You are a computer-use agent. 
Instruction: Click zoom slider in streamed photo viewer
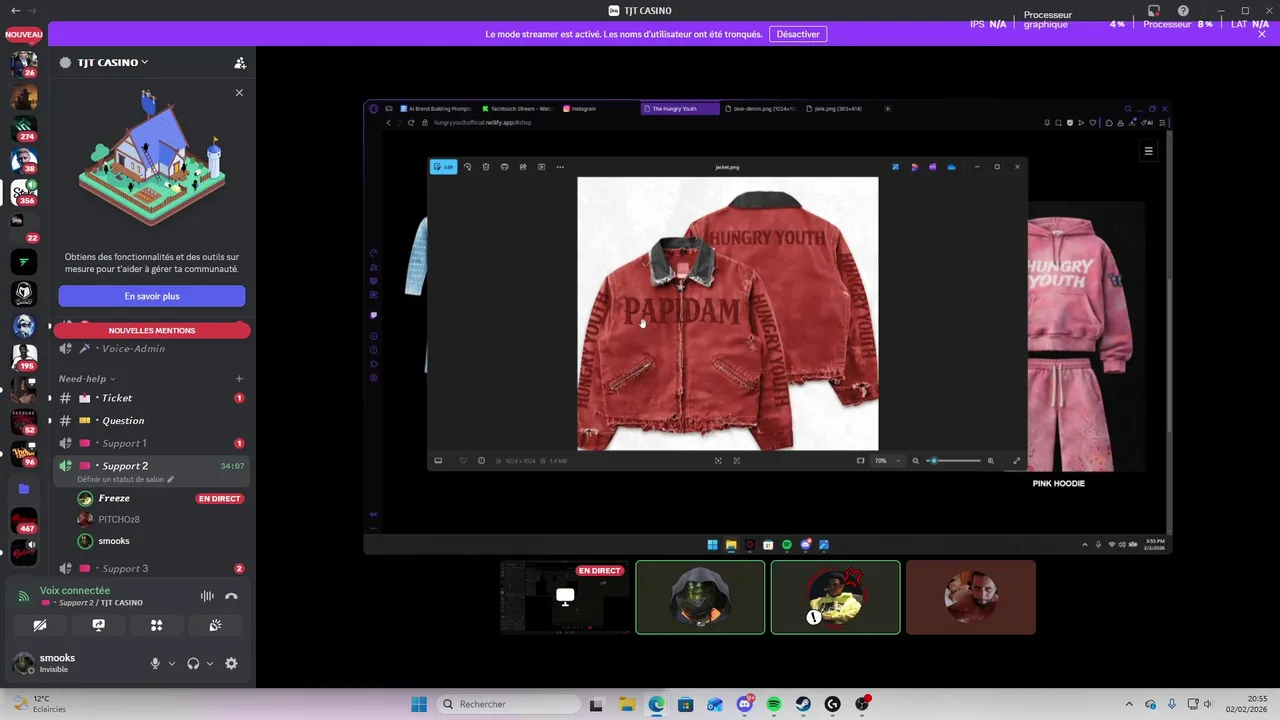click(x=955, y=461)
